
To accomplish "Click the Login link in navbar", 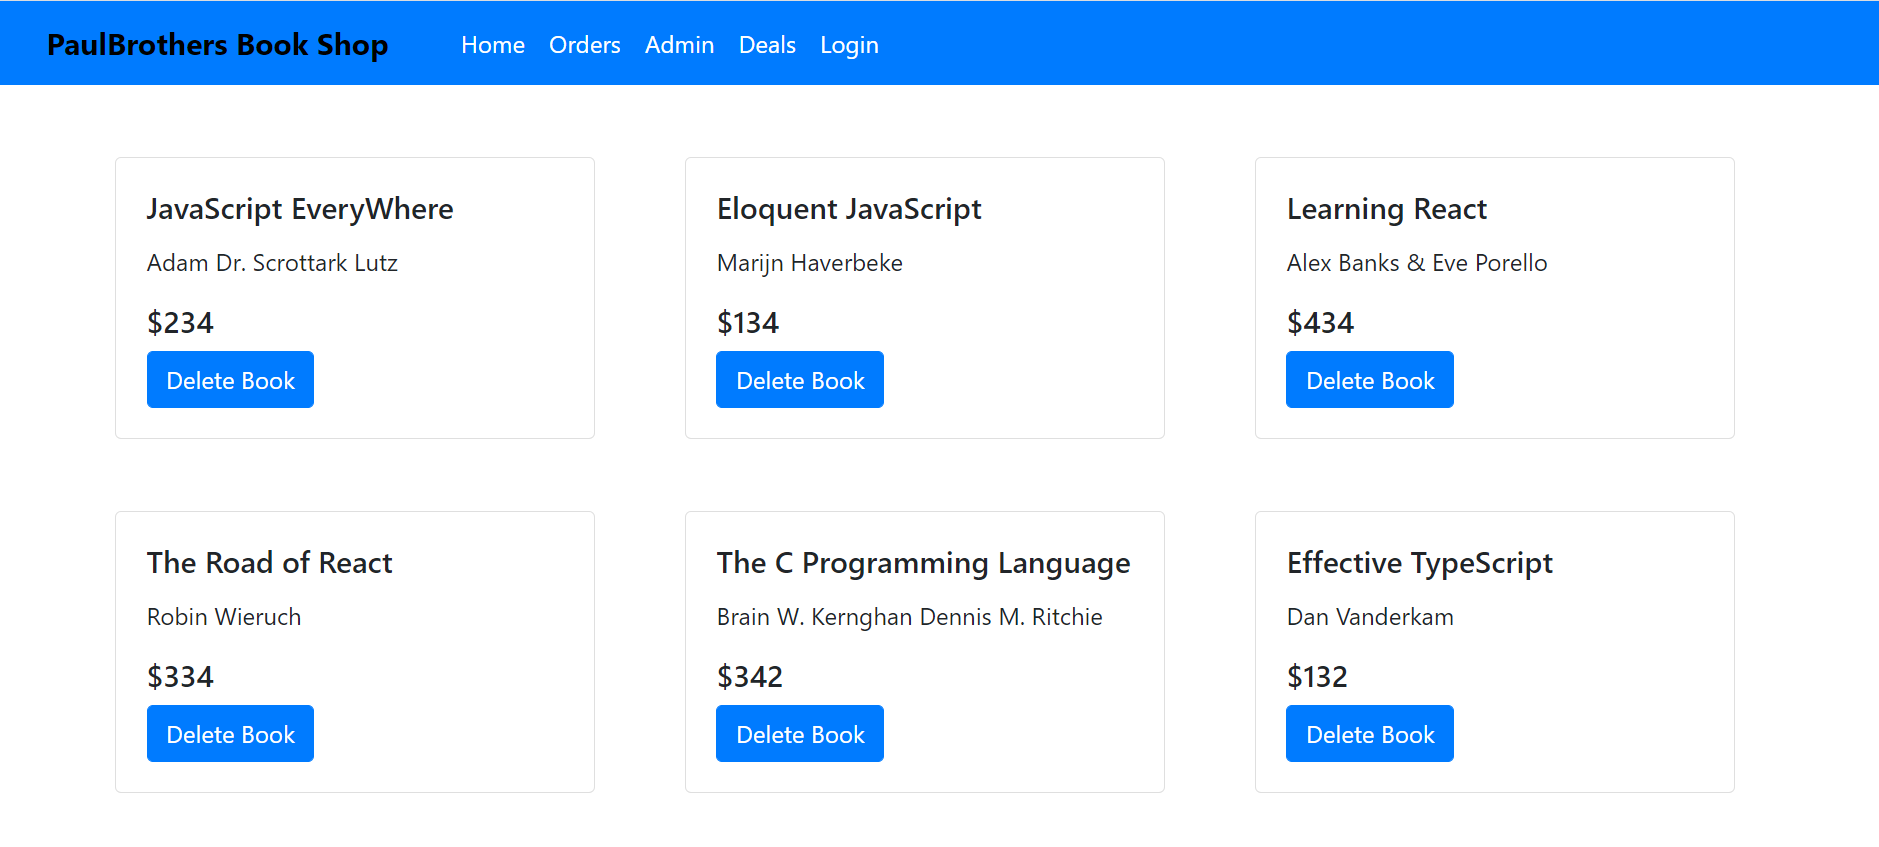I will click(849, 45).
